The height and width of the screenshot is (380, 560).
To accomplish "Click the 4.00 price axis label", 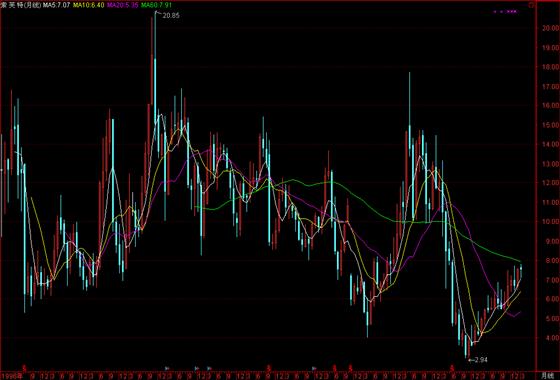I will click(551, 338).
